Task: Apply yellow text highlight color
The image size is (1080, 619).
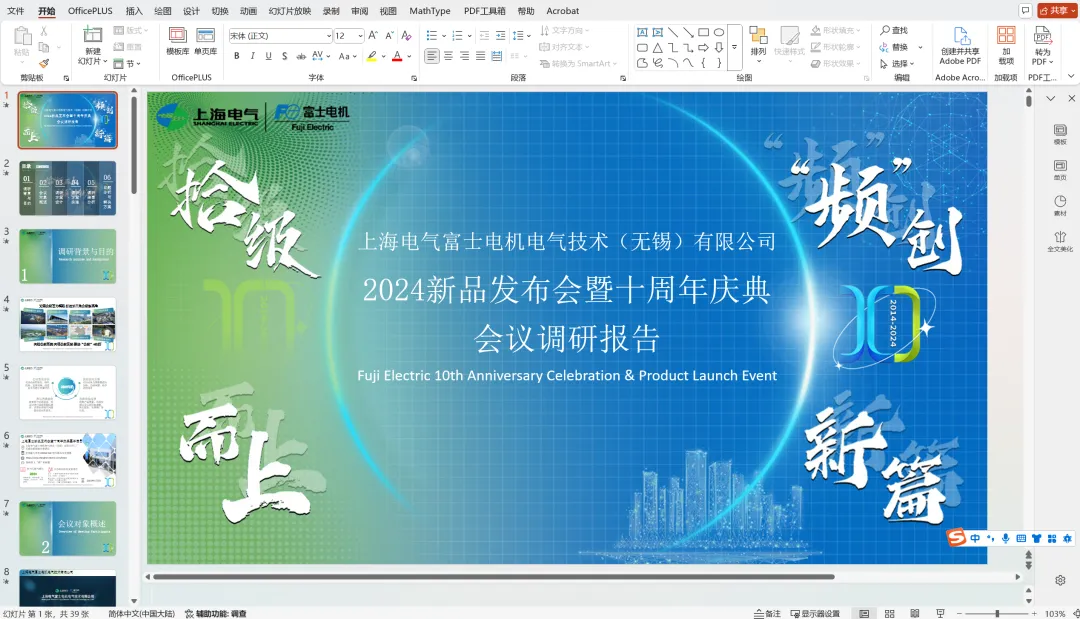Action: (x=371, y=56)
